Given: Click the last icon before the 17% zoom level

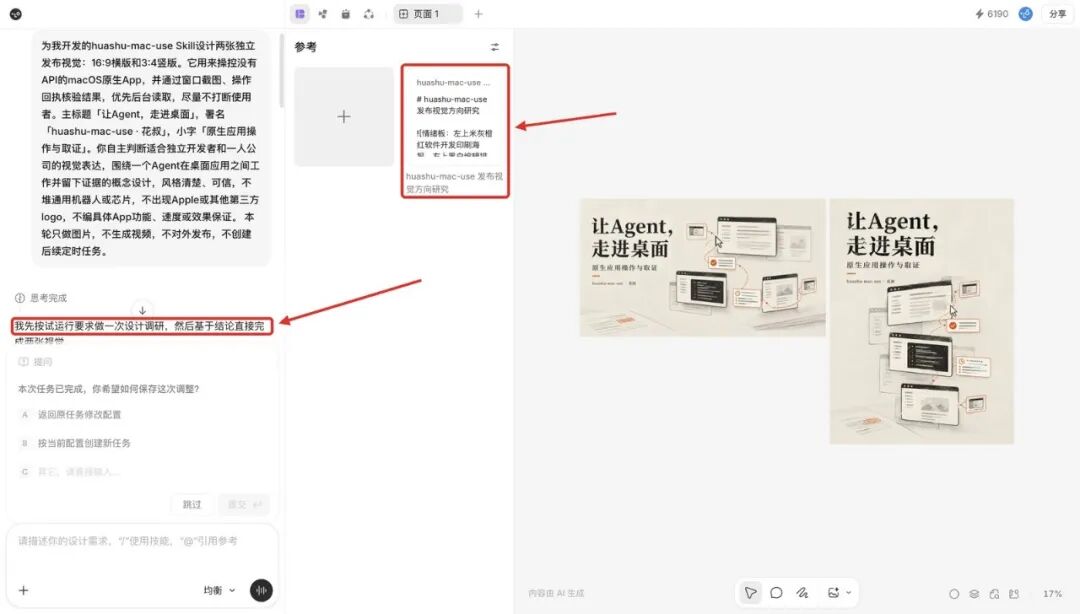Looking at the screenshot, I should pos(1014,593).
